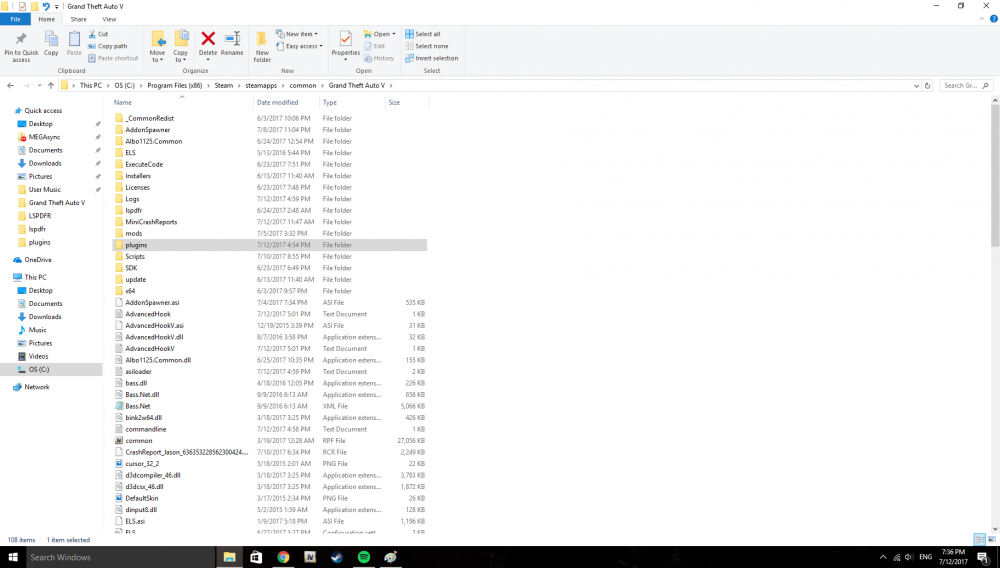Open the recent locations dropdown
1000x568 pixels.
pos(39,85)
